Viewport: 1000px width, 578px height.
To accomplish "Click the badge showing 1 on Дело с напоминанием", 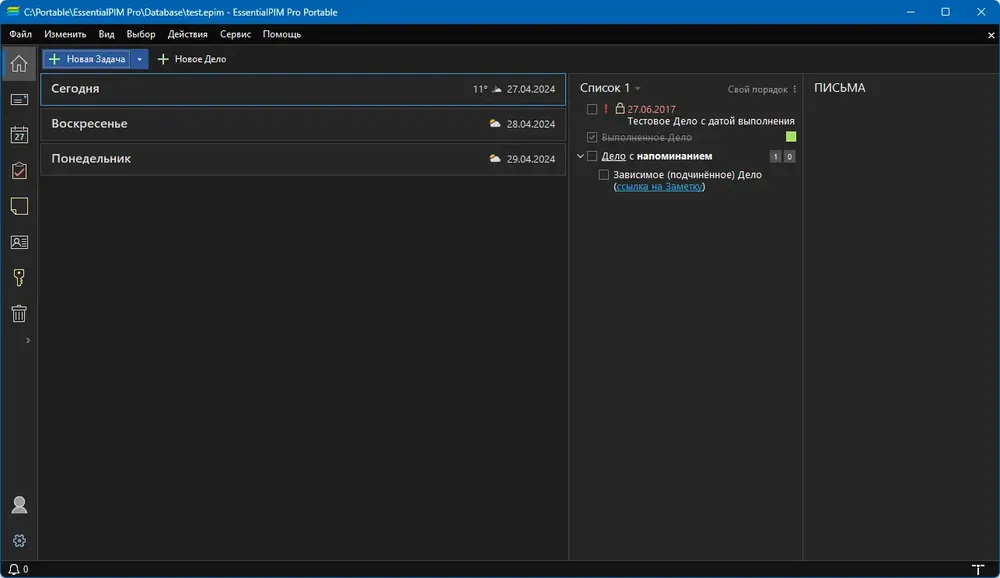I will (776, 156).
